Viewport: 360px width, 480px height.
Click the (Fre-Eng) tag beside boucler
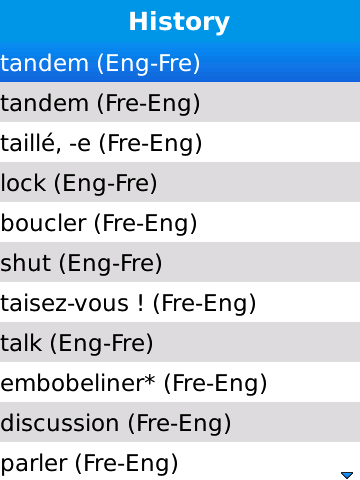146,224
